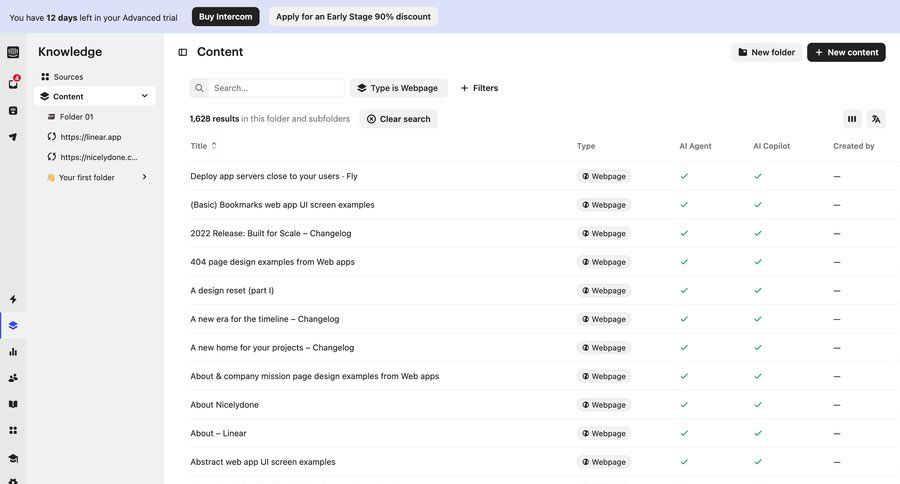The width and height of the screenshot is (900, 484).
Task: Click the AI Copilot column header
Action: coord(771,146)
